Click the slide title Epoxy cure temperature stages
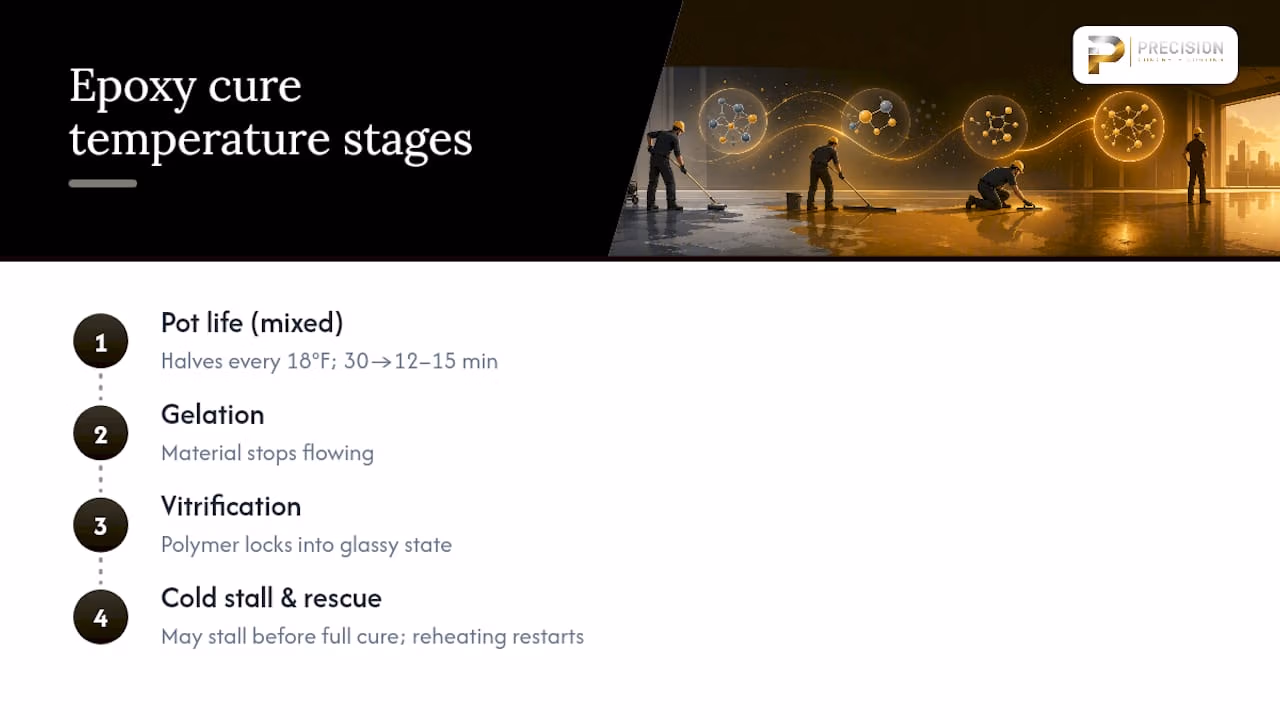 click(271, 112)
